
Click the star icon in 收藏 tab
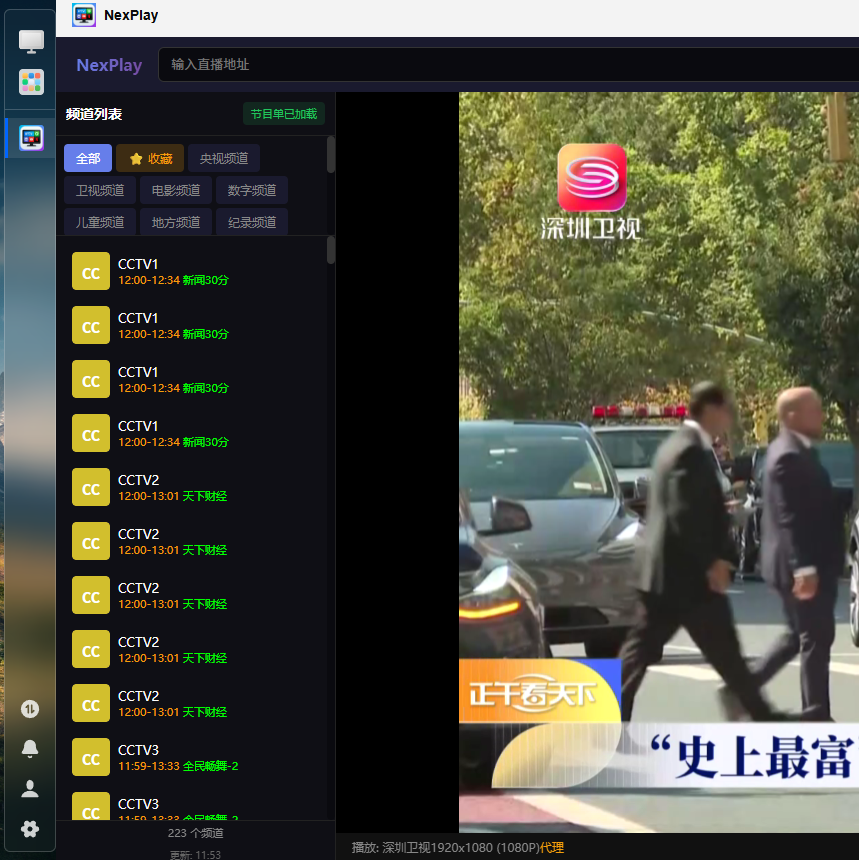point(136,159)
